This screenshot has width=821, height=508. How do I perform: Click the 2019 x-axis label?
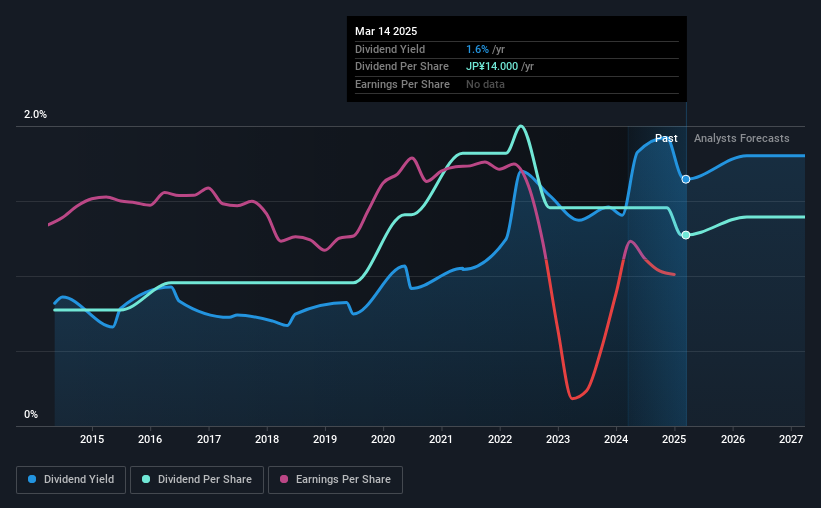click(x=325, y=439)
